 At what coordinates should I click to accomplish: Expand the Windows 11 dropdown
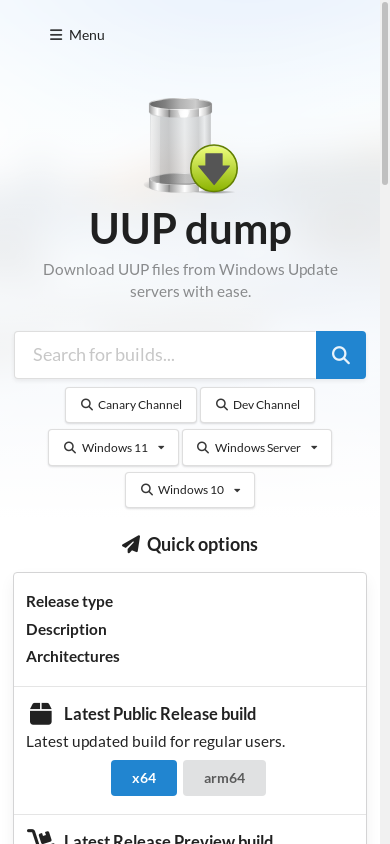[x=114, y=447]
